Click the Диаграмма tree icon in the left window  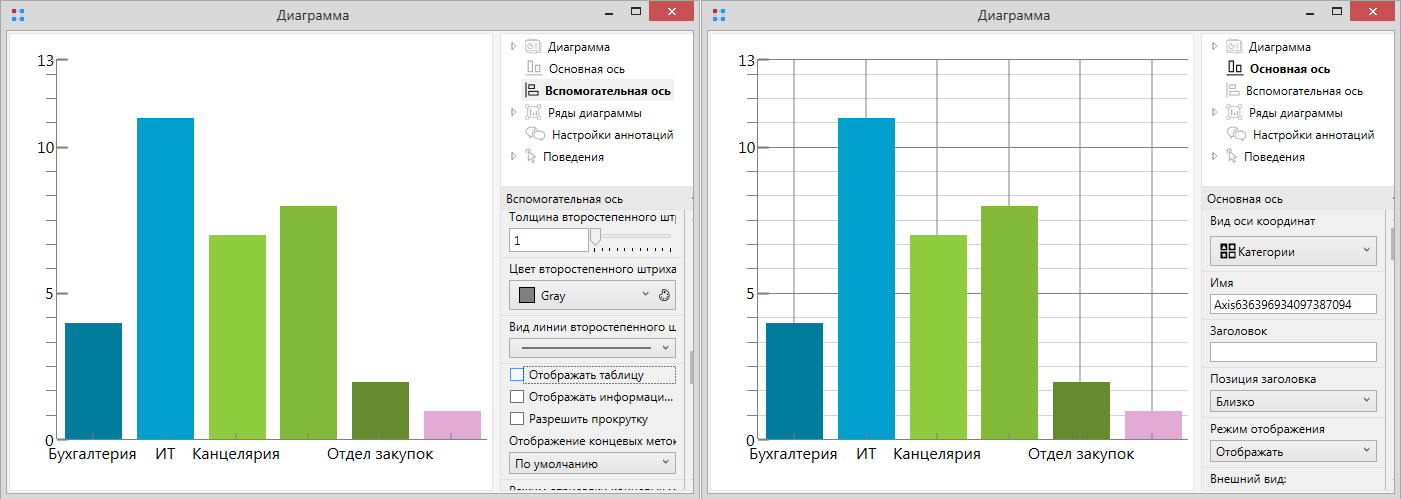[533, 47]
